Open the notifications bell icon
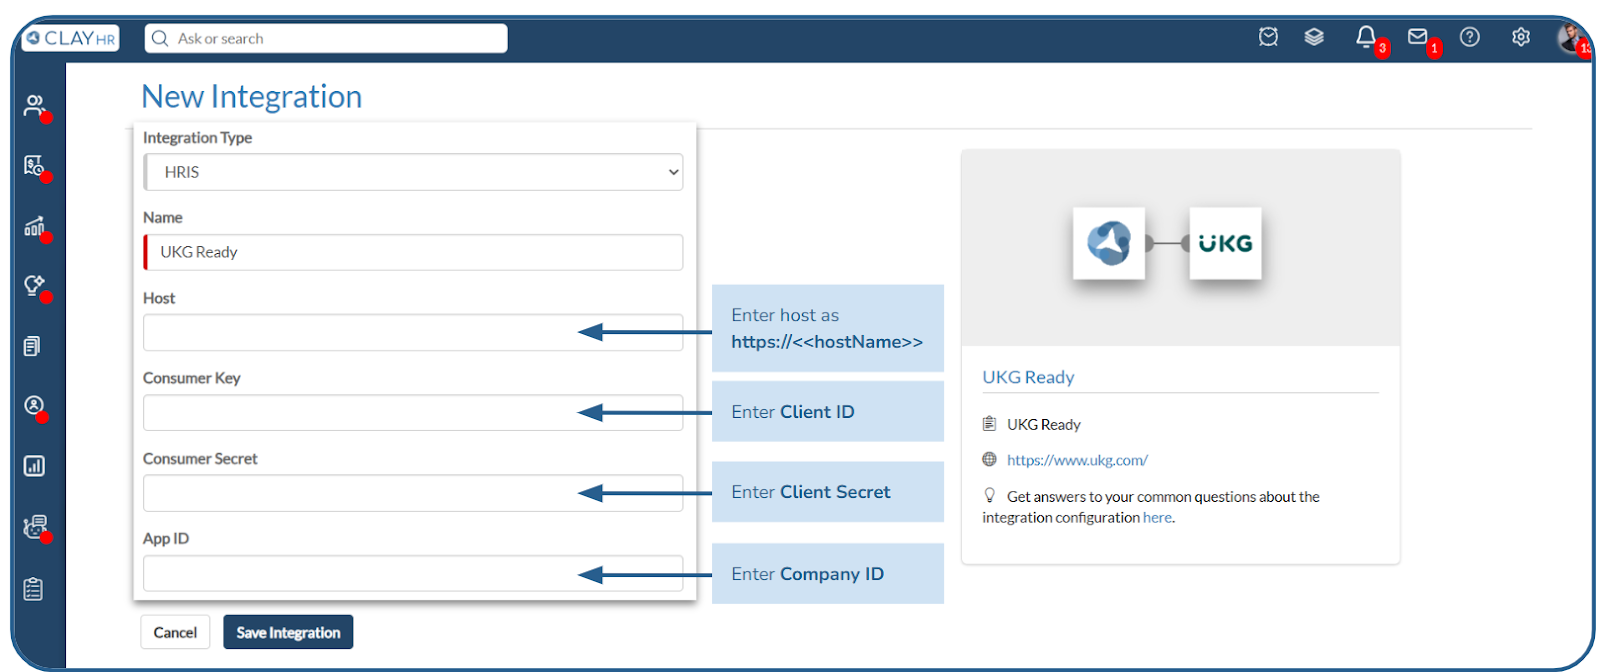Image resolution: width=1600 pixels, height=672 pixels. pos(1366,37)
